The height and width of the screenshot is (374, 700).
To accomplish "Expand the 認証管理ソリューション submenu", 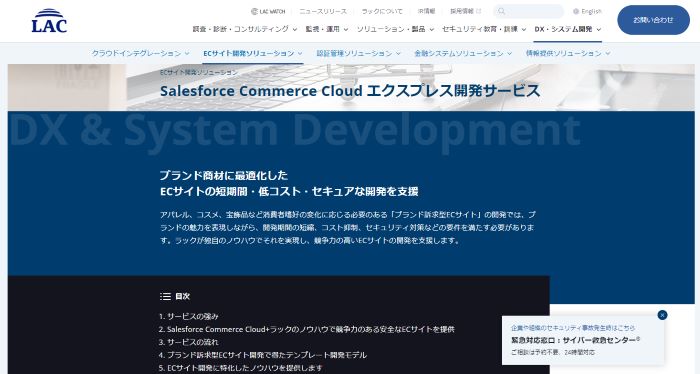I will coord(358,53).
